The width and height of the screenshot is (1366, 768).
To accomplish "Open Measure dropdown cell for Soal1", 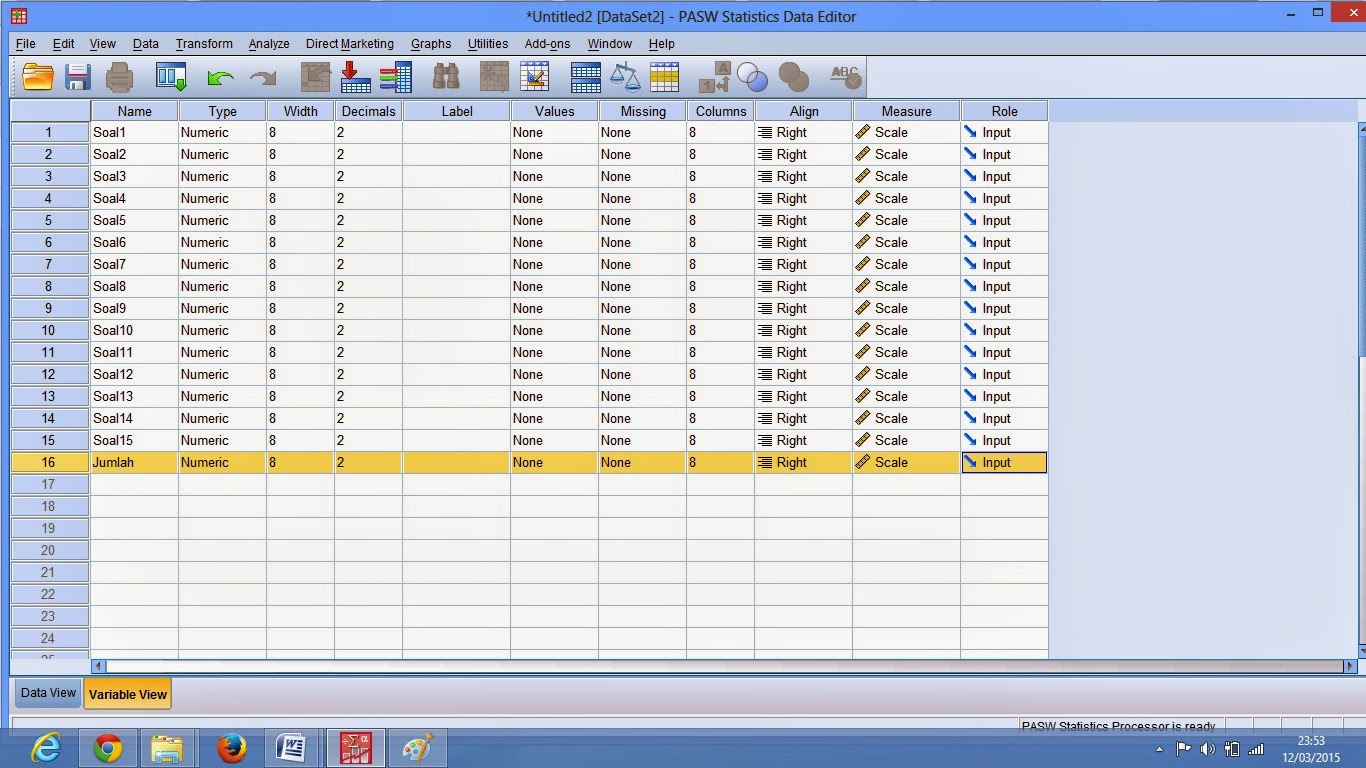I will coord(906,132).
